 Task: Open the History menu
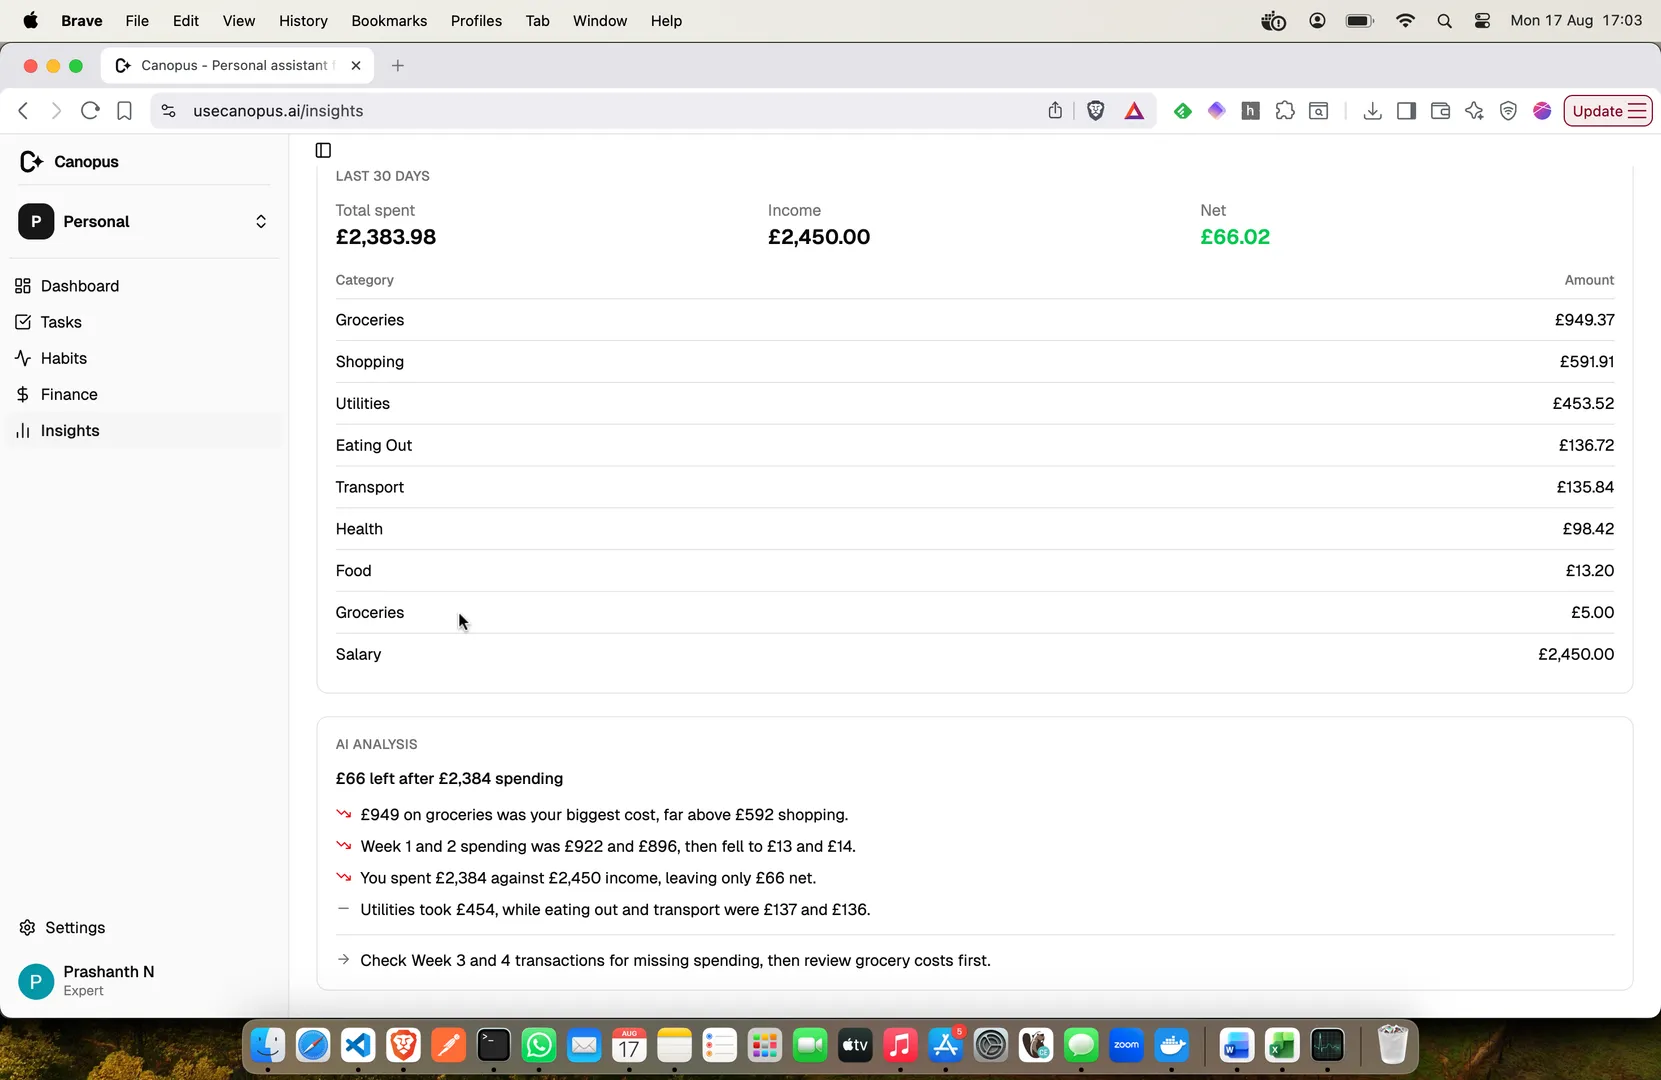(303, 20)
